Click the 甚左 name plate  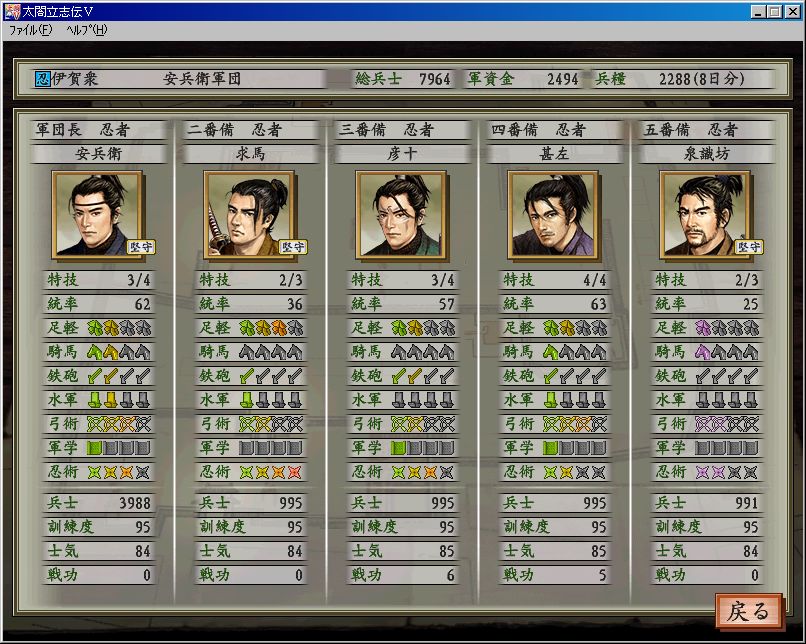click(x=555, y=154)
